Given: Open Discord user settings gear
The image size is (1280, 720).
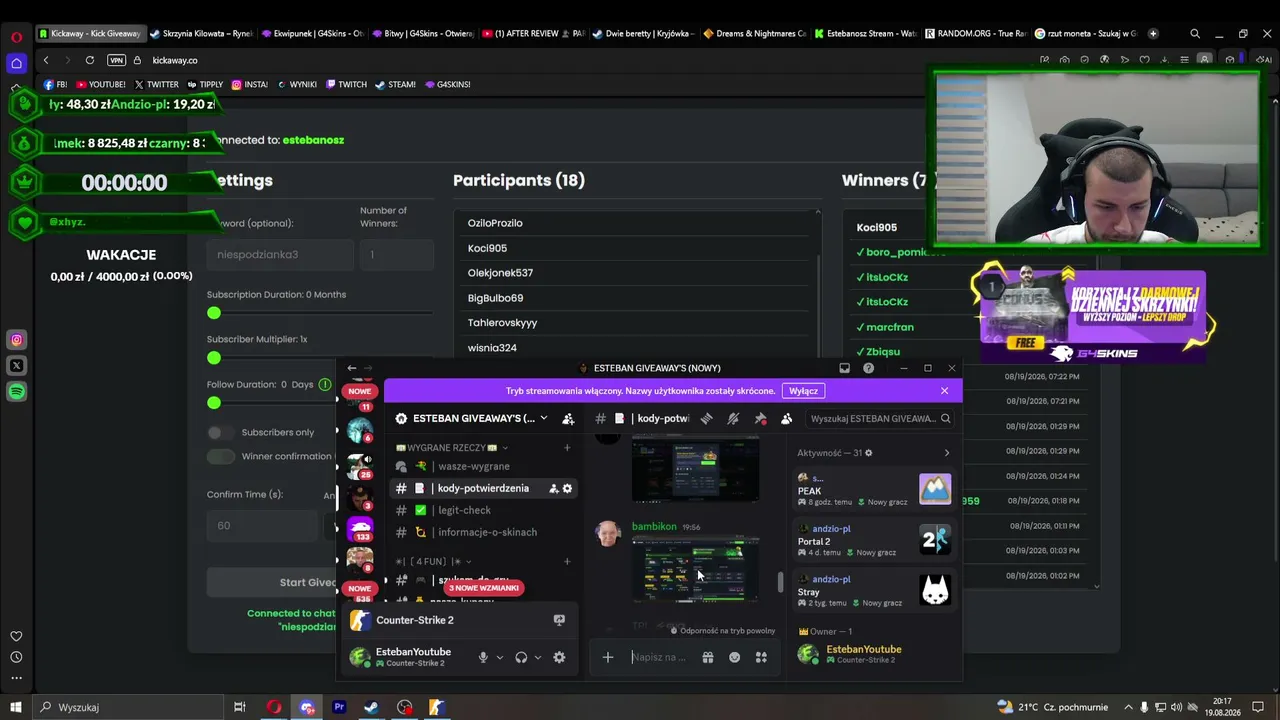Looking at the screenshot, I should pos(559,657).
